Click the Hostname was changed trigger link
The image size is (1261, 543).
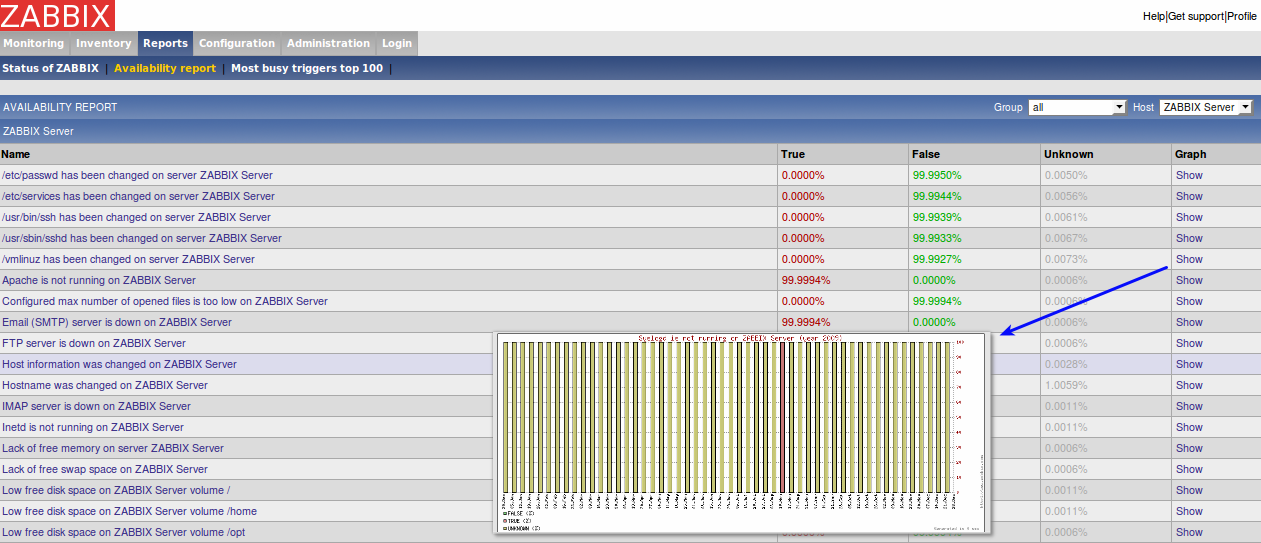pos(105,385)
